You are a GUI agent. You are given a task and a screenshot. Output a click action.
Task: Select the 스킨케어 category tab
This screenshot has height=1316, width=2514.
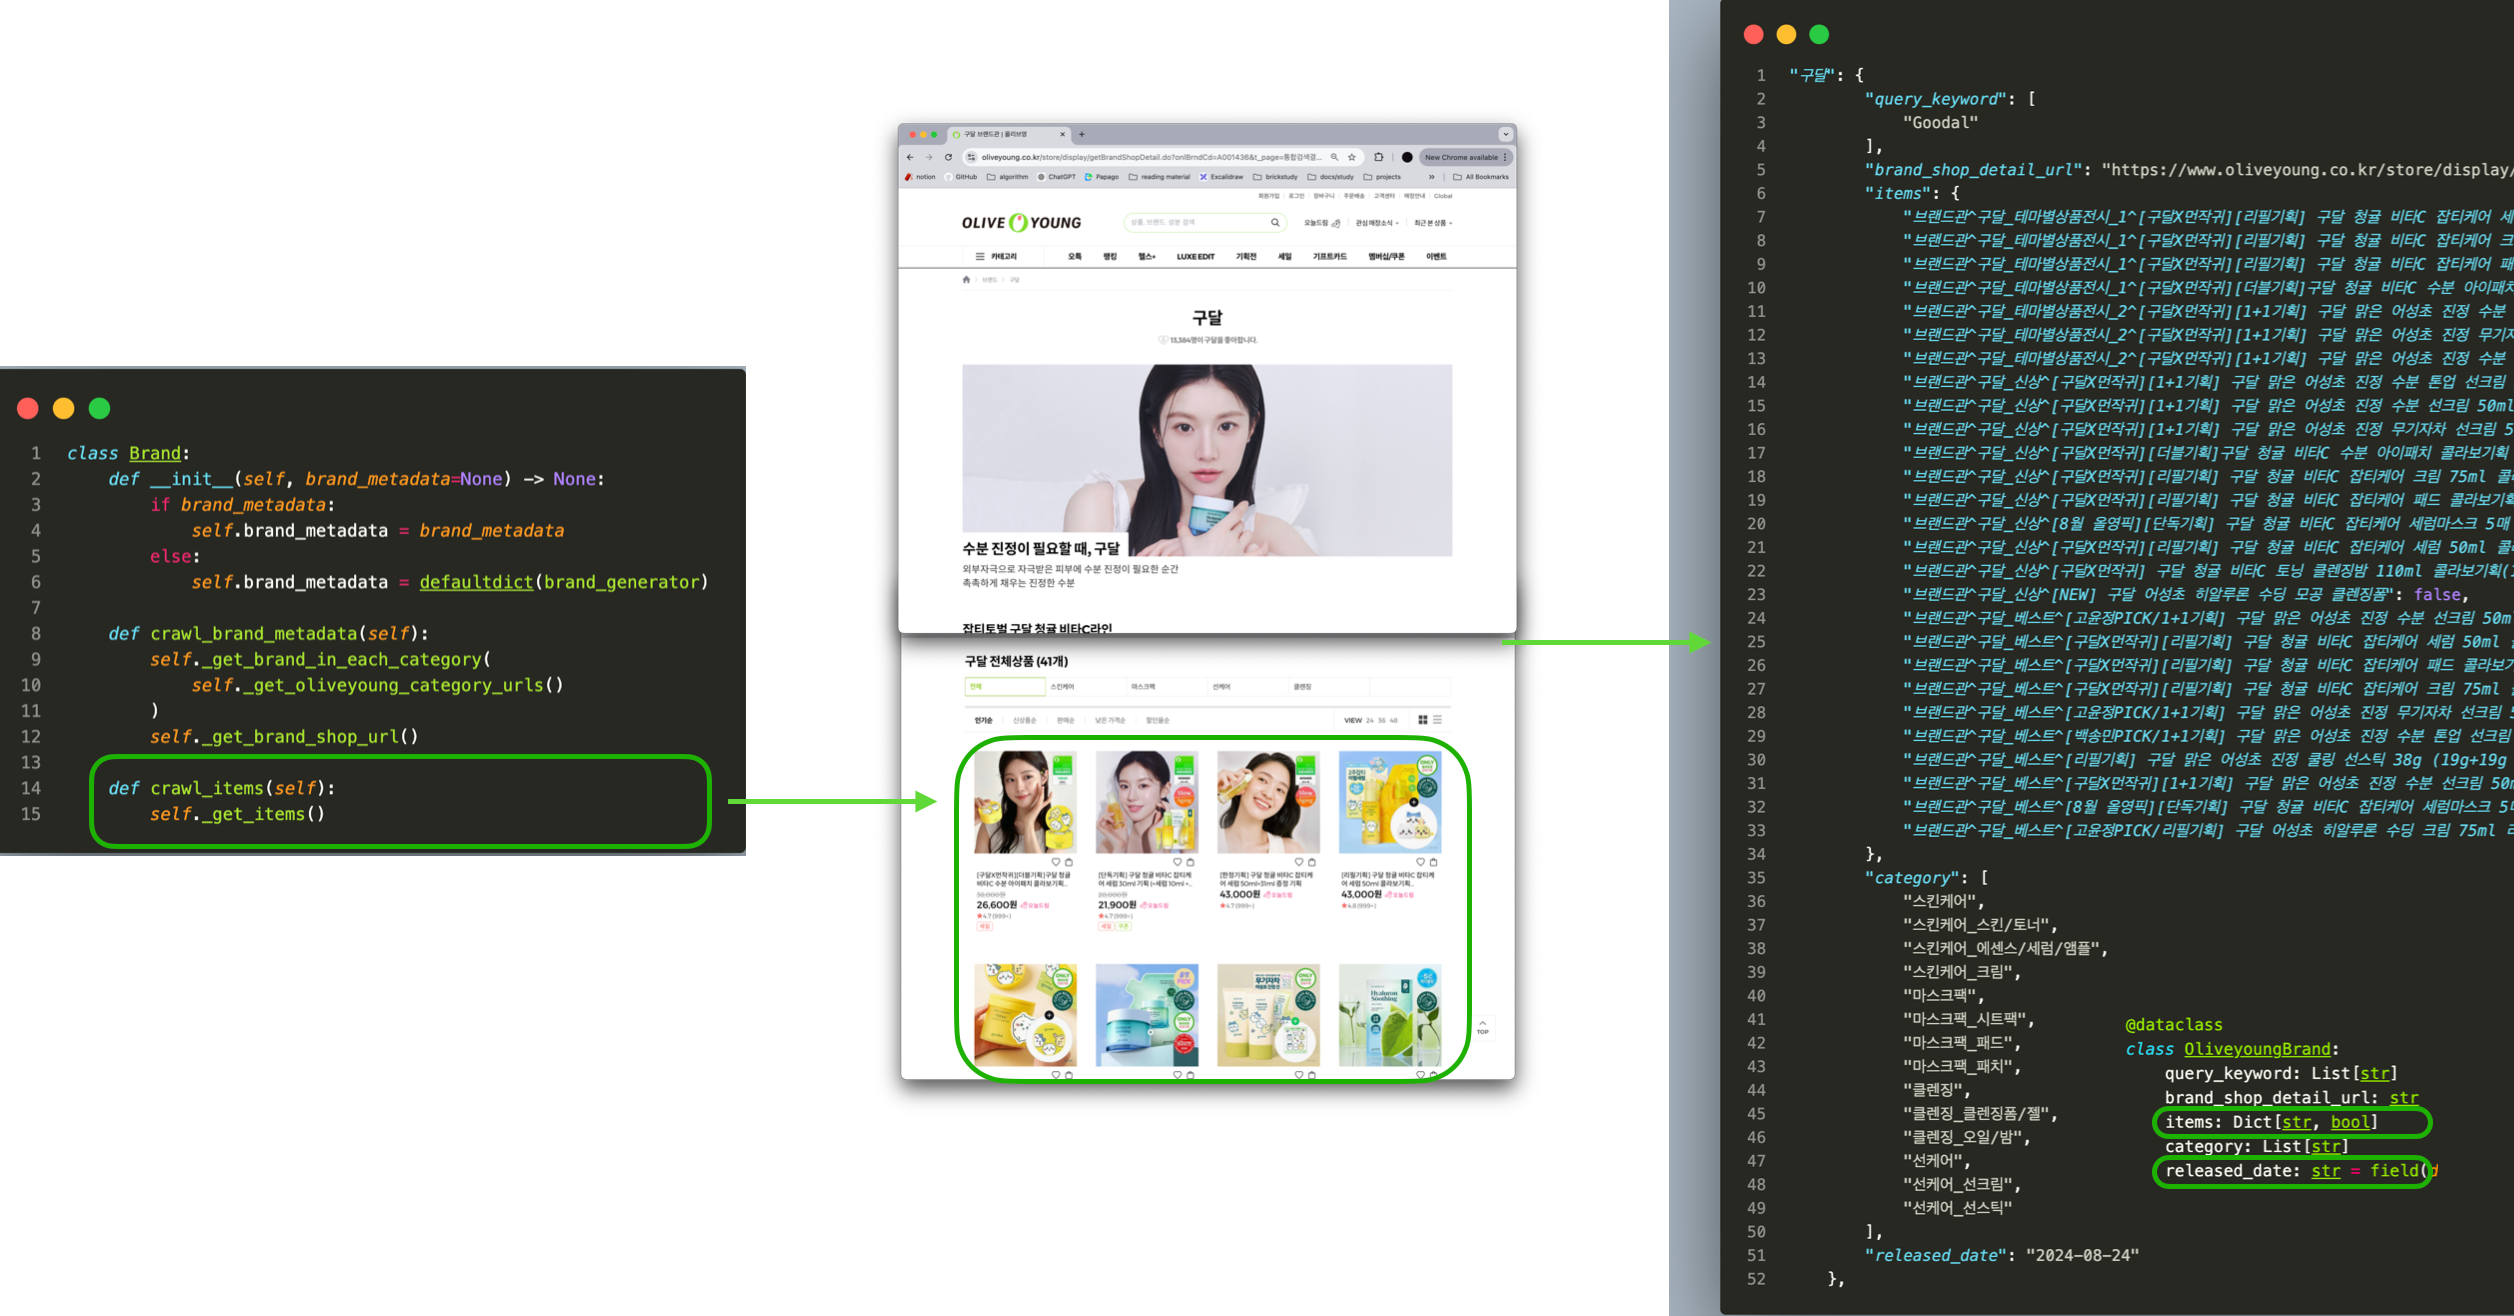(x=1062, y=687)
